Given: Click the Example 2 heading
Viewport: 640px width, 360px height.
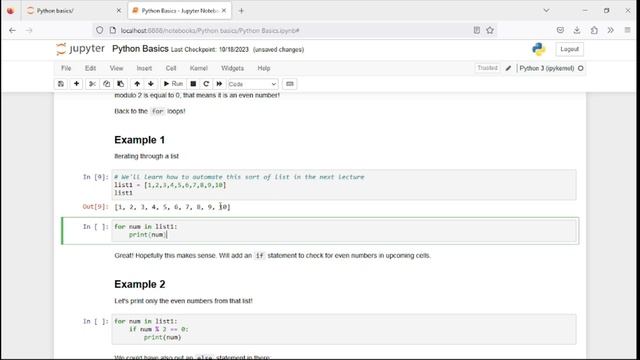Looking at the screenshot, I should point(140,284).
